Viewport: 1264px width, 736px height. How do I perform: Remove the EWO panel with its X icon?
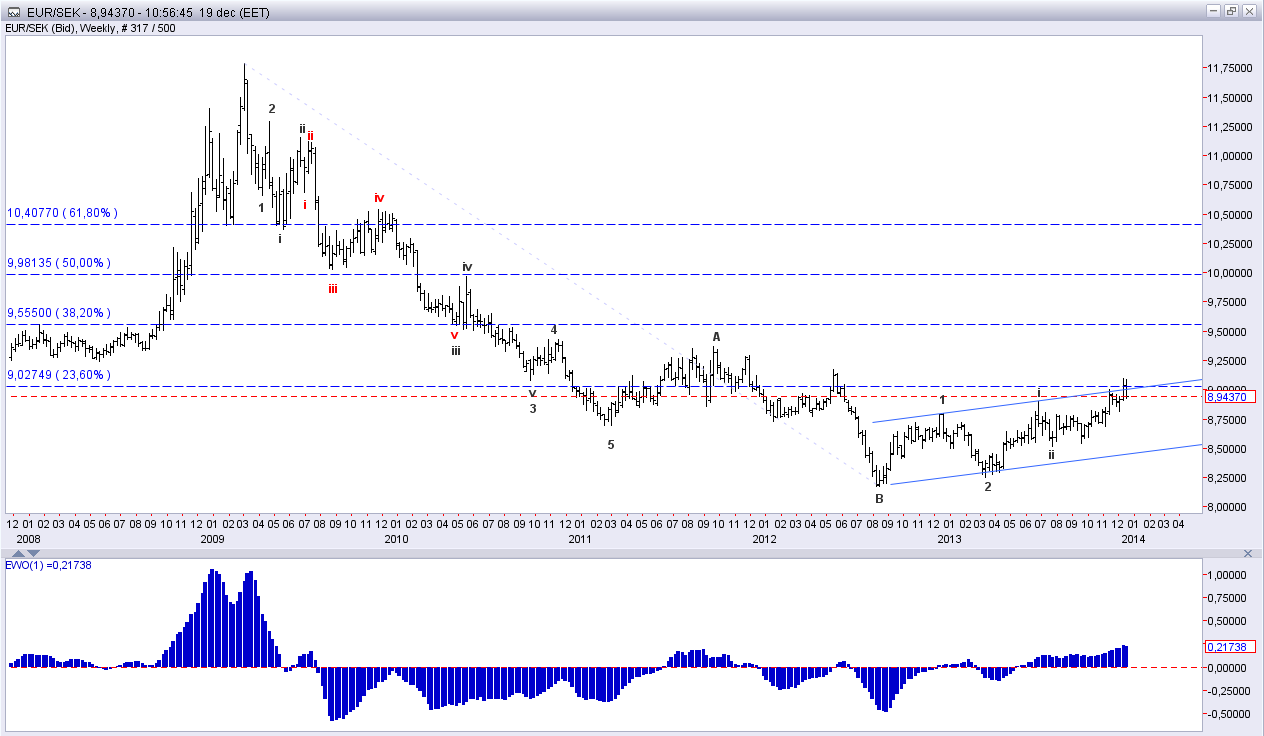[1248, 552]
